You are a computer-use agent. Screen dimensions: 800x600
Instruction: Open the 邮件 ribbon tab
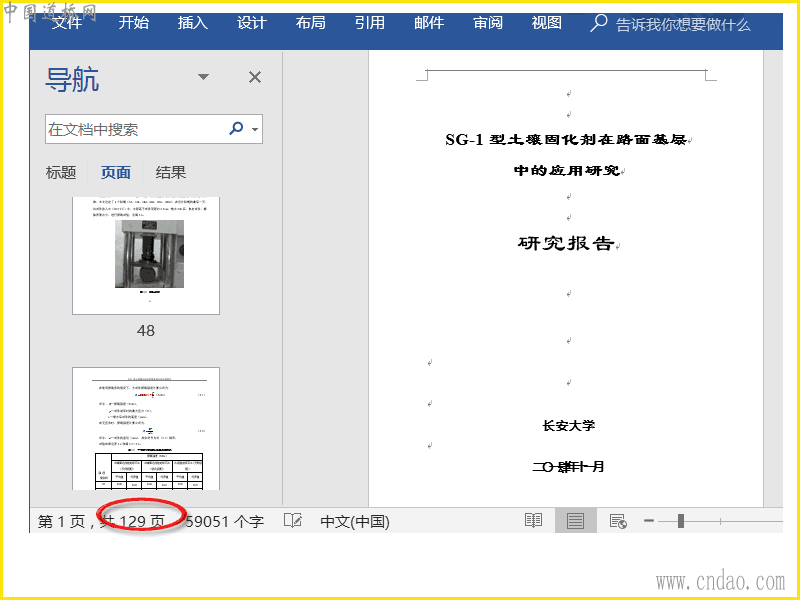coord(429,23)
